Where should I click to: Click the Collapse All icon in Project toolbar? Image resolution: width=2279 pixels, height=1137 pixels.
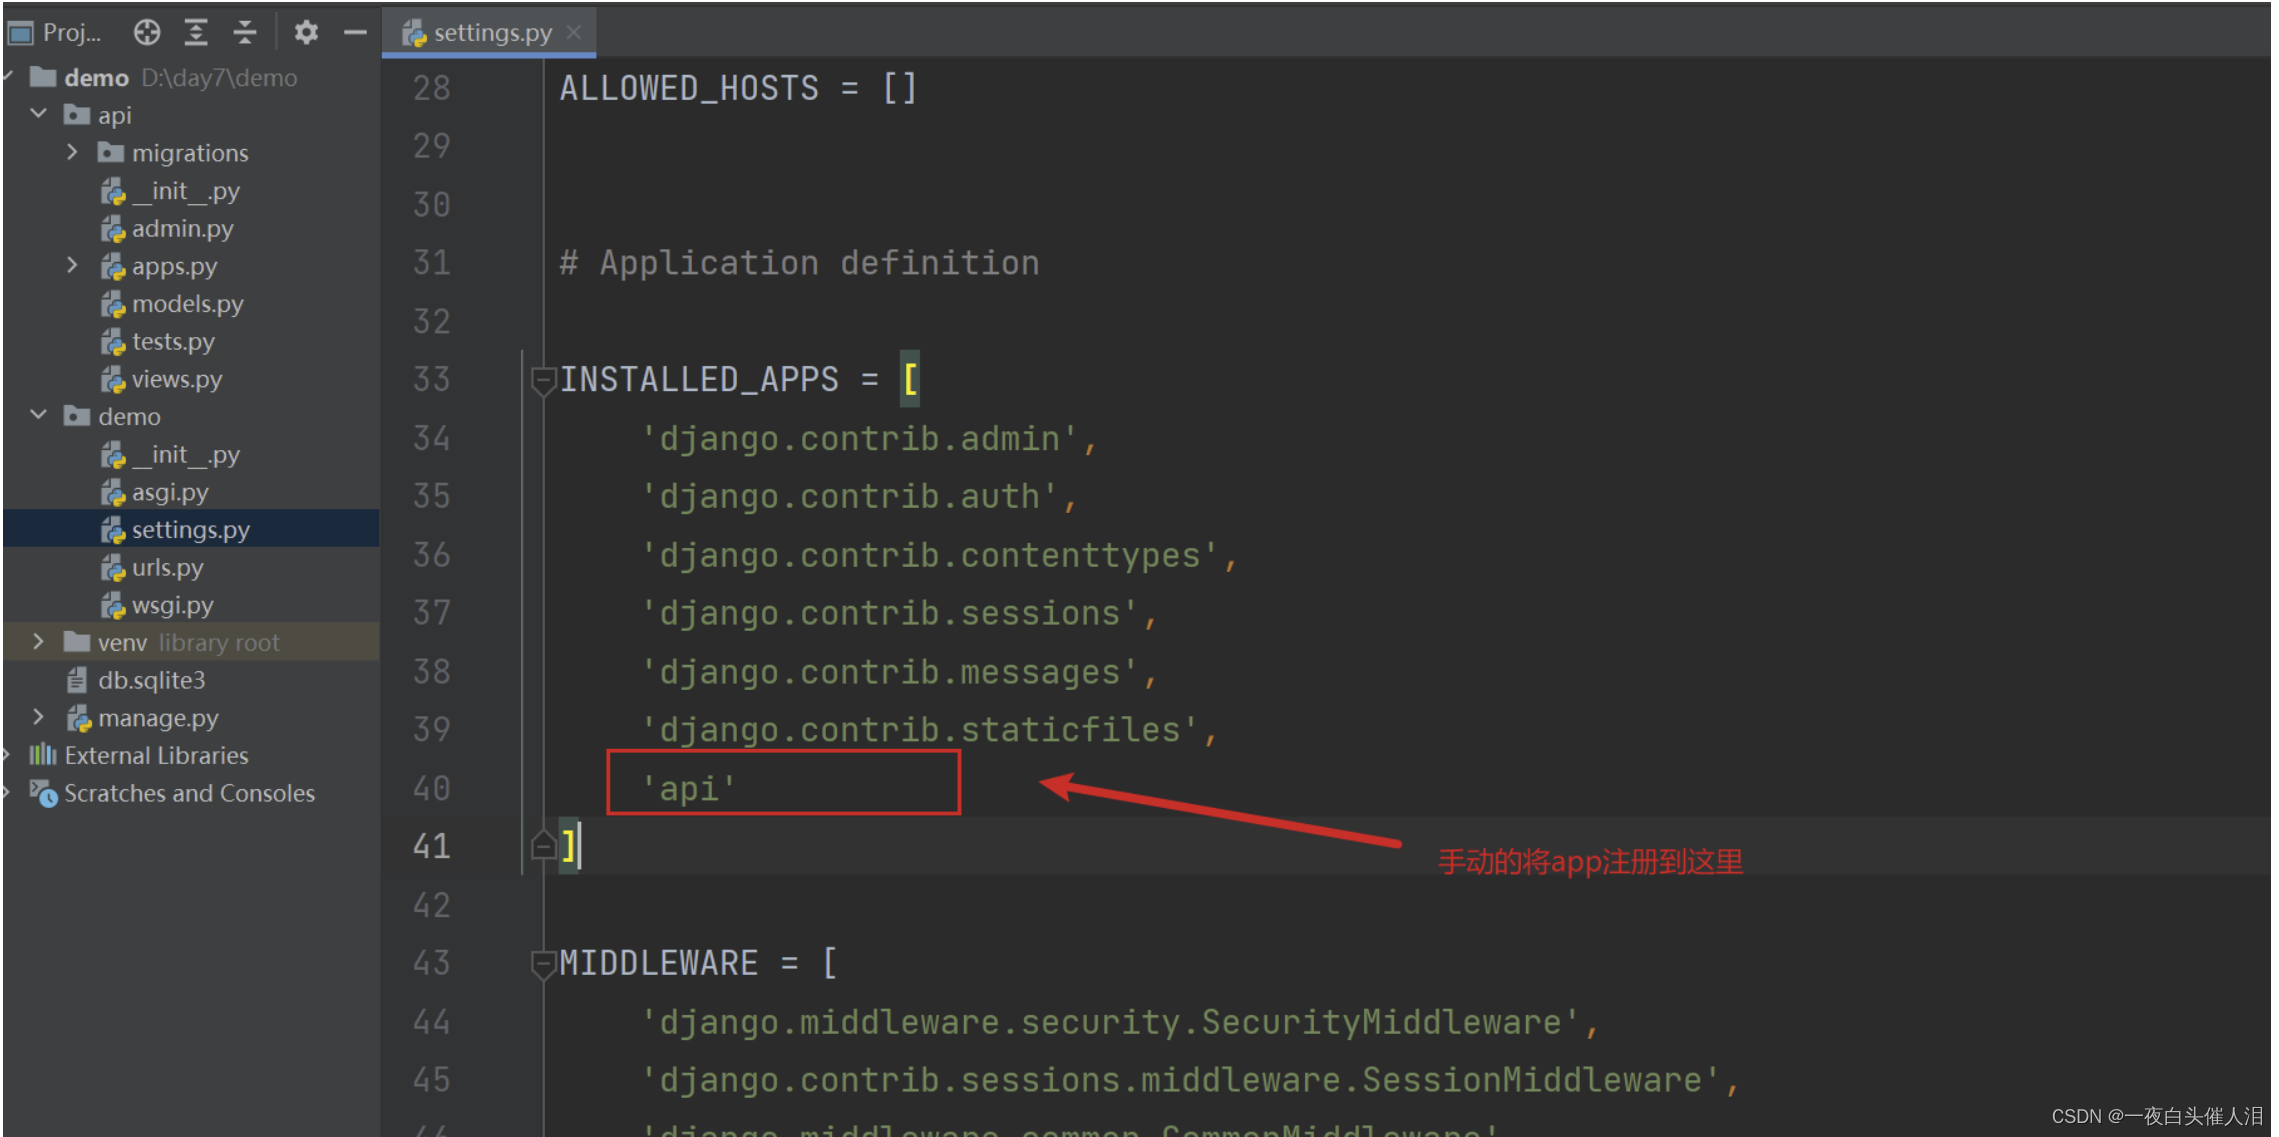[245, 33]
